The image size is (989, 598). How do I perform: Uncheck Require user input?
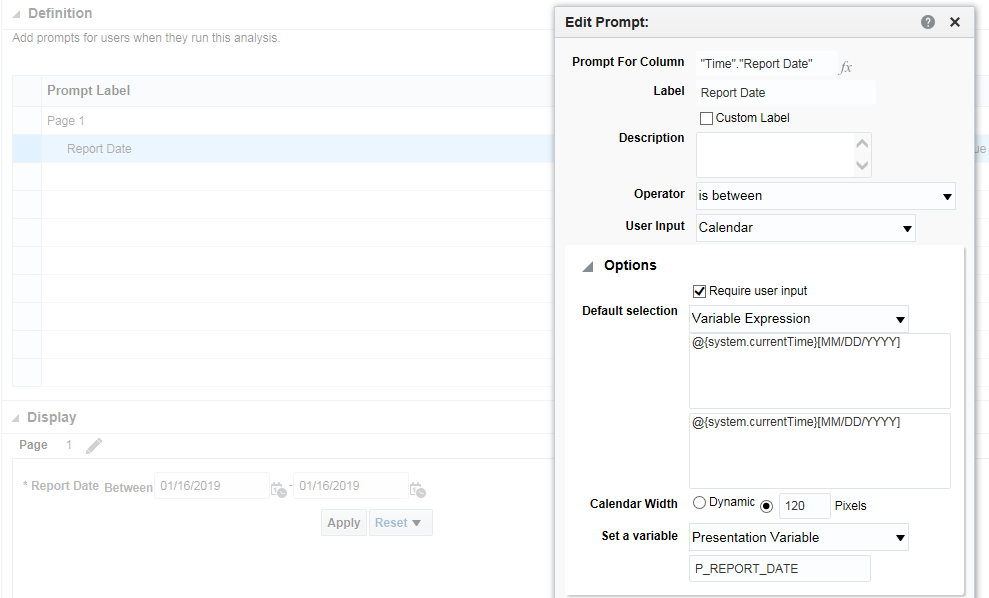[697, 291]
